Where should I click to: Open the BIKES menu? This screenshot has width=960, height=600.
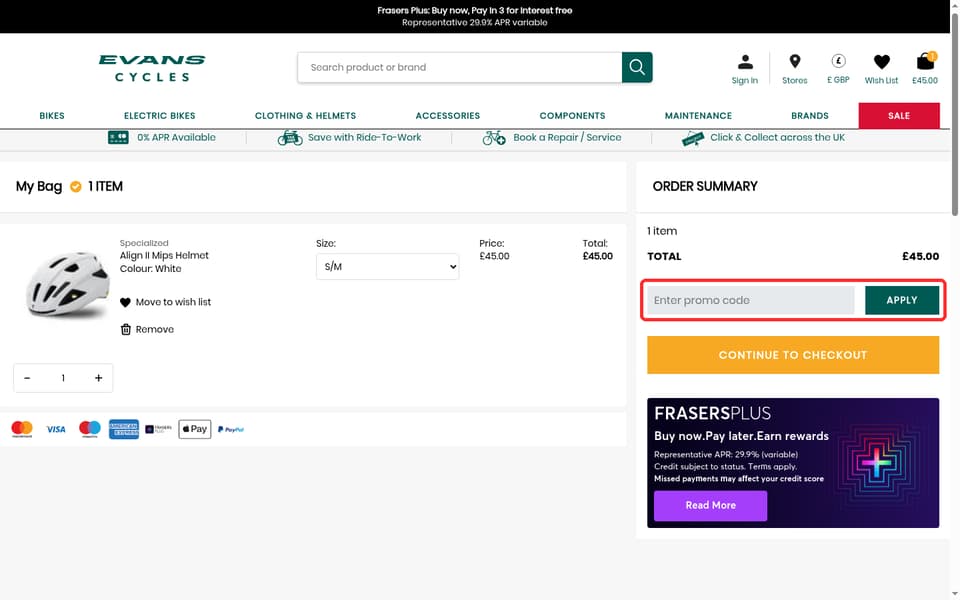52,116
